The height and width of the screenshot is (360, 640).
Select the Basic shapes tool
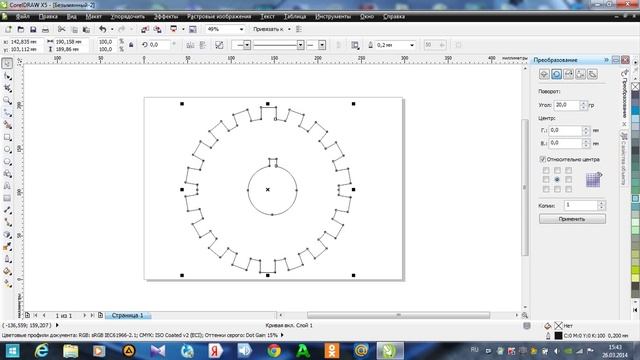(x=7, y=174)
